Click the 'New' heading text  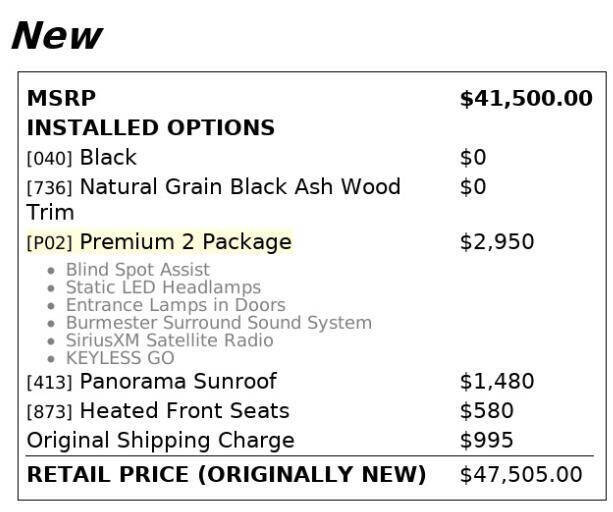[57, 36]
